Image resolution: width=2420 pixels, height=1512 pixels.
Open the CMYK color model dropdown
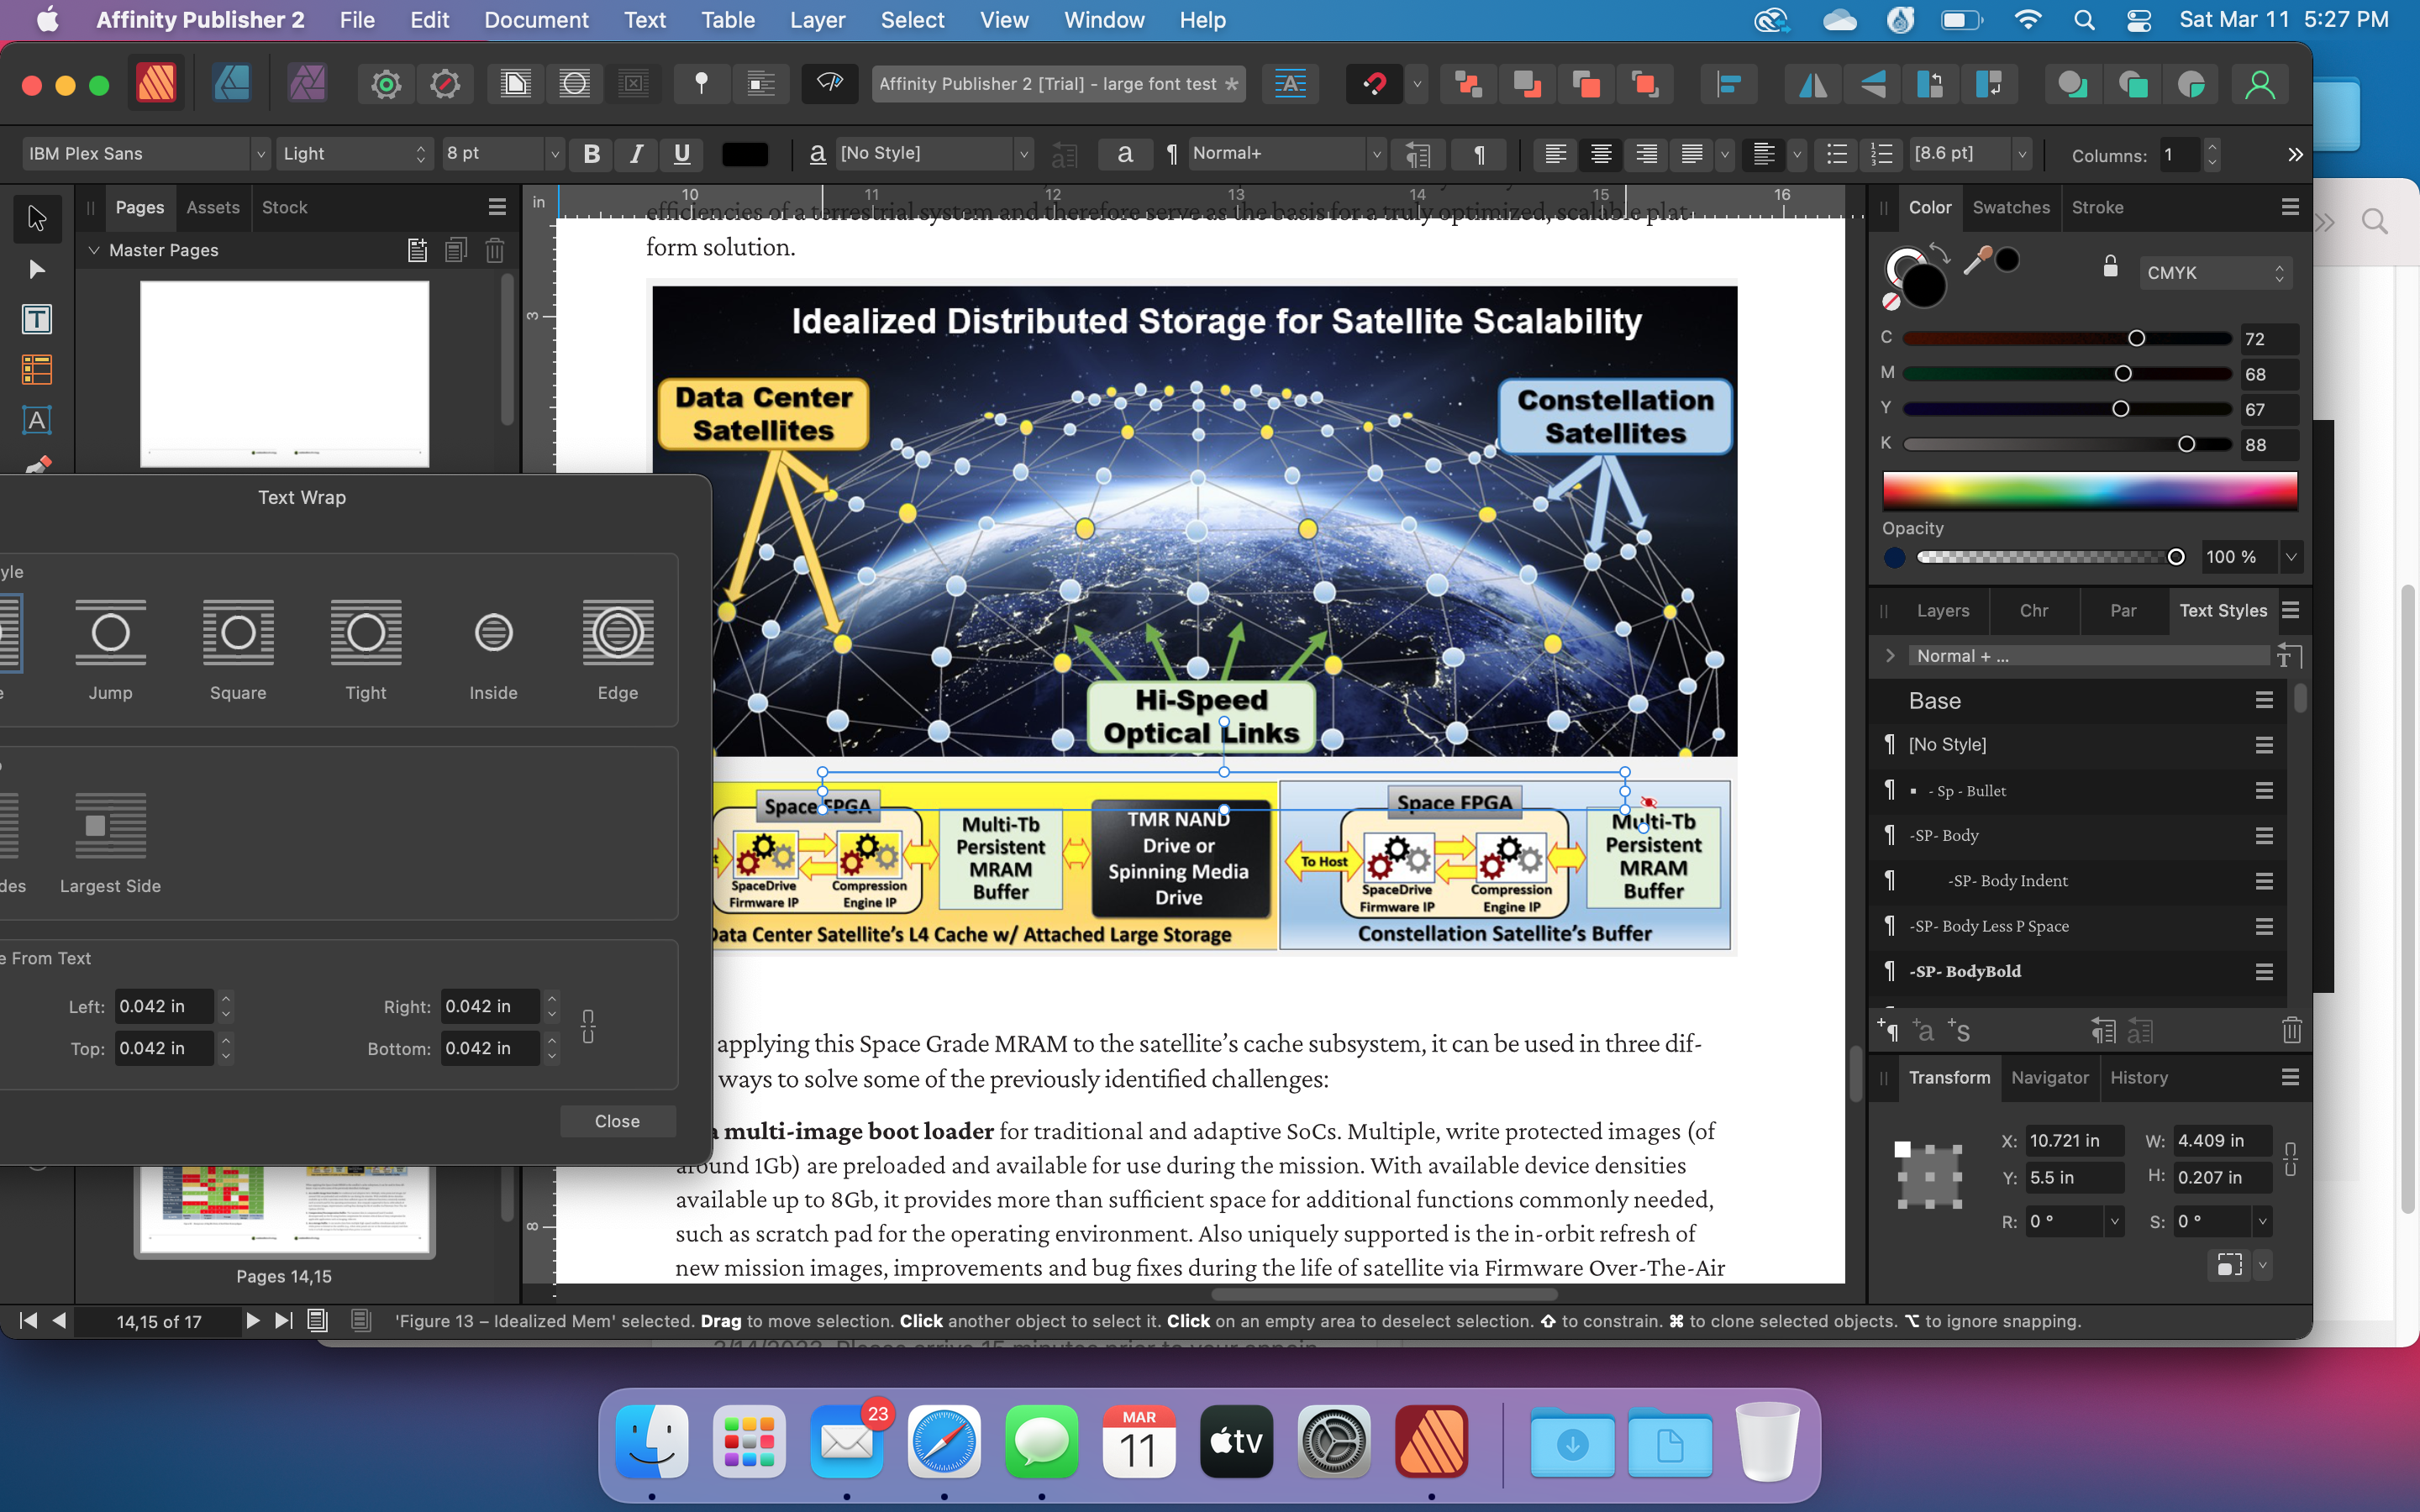pos(2215,273)
